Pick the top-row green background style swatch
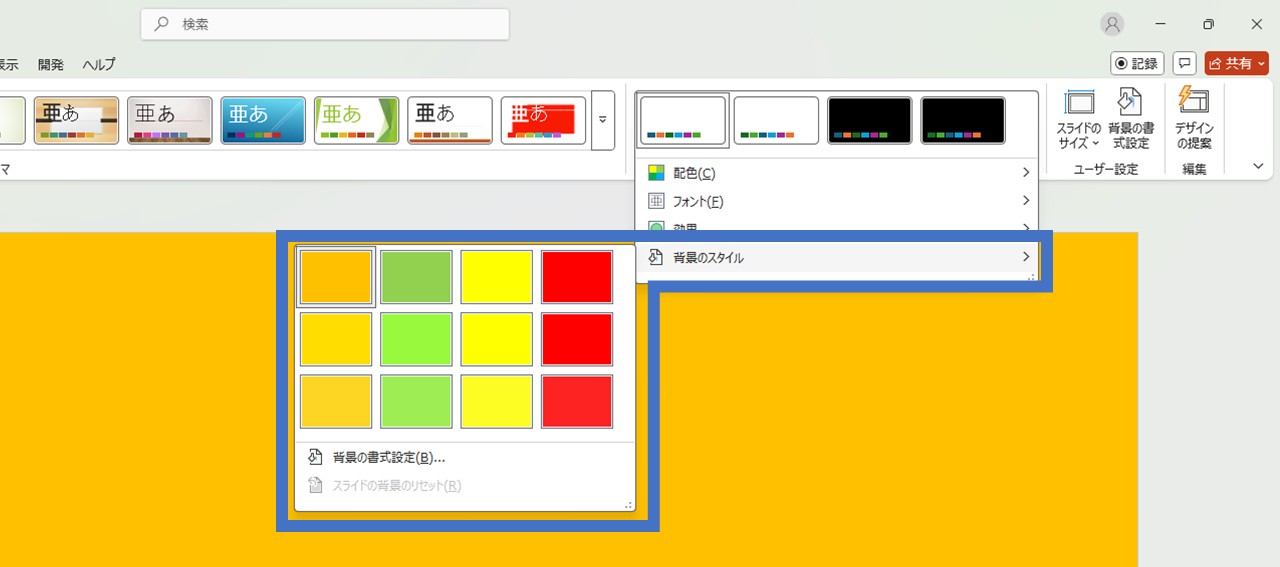 point(416,277)
